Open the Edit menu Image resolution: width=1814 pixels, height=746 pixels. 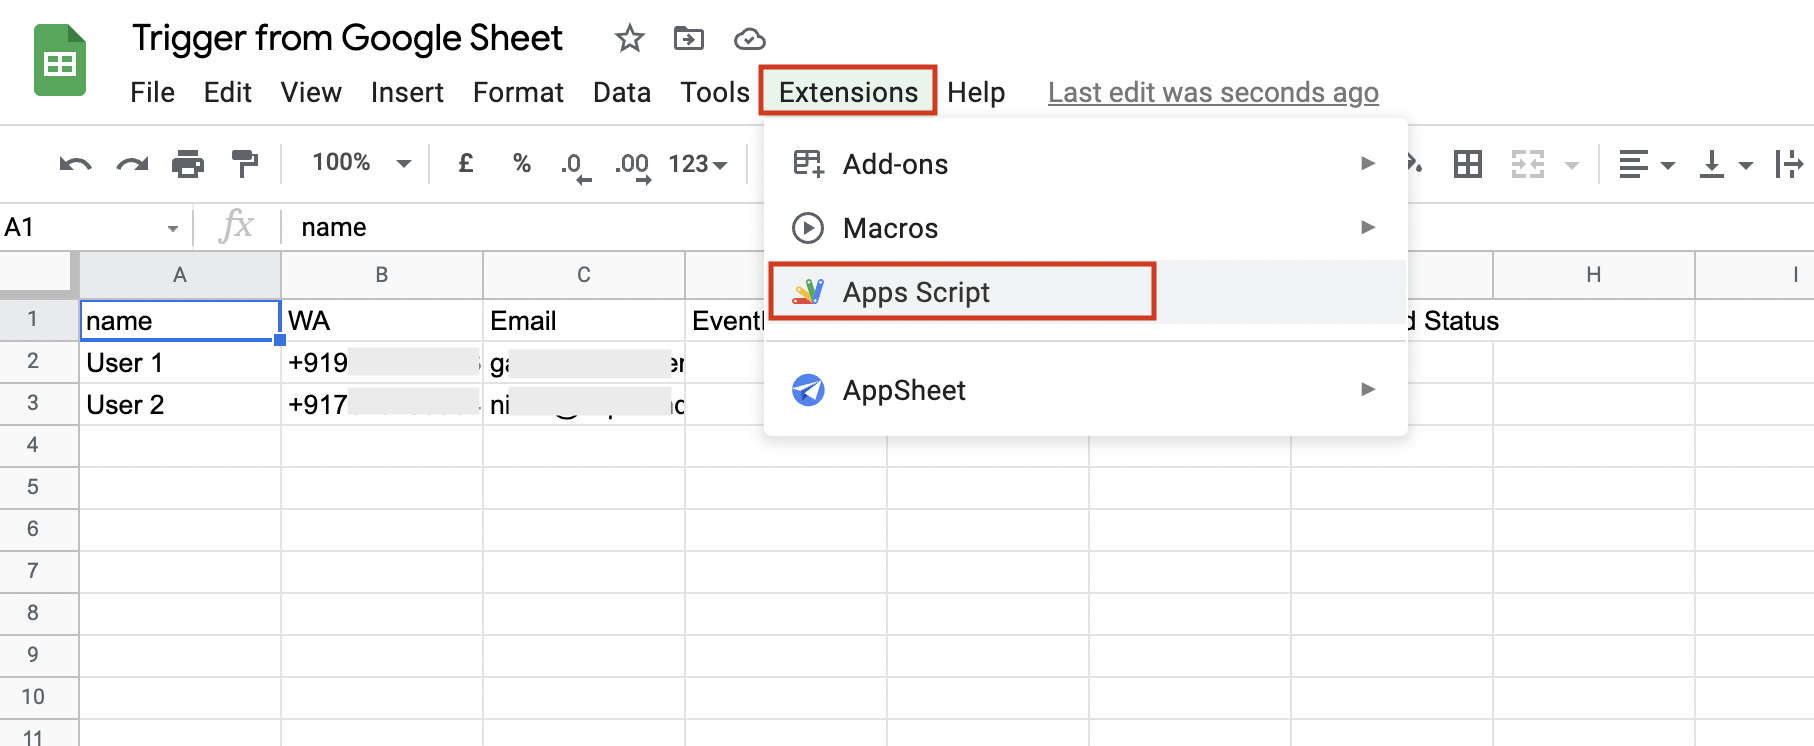pos(227,92)
